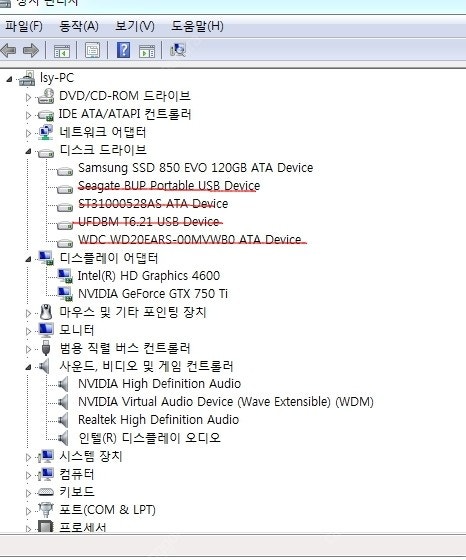Open the 동작(A) menu

point(79,26)
